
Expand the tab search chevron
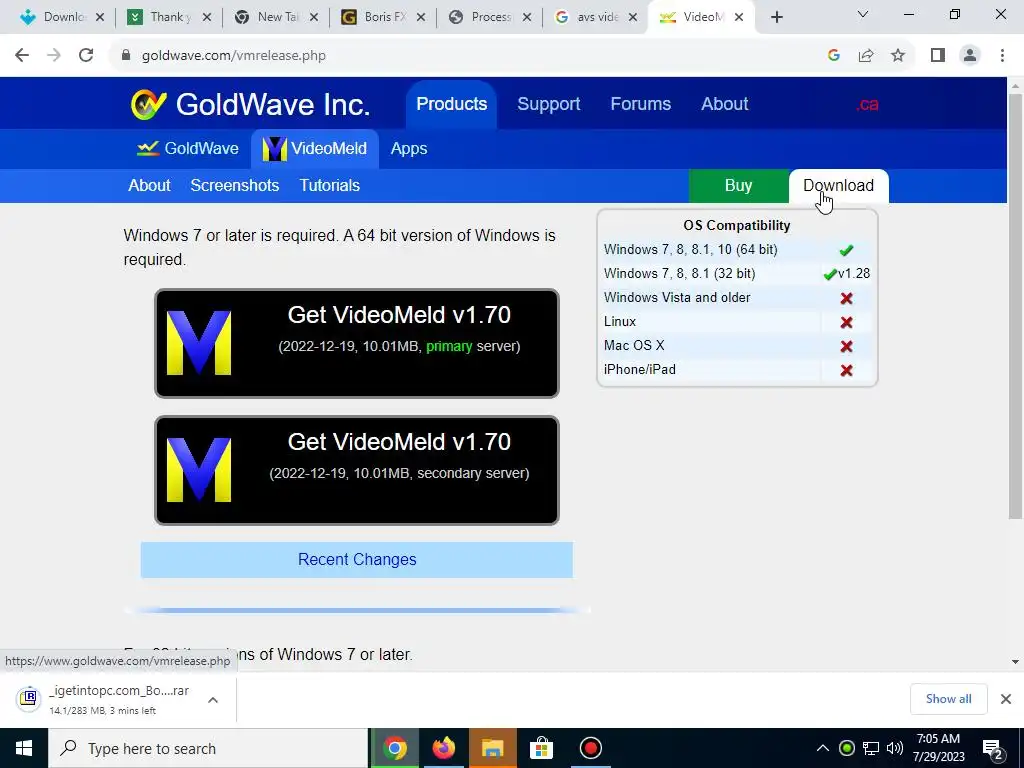pyautogui.click(x=863, y=14)
